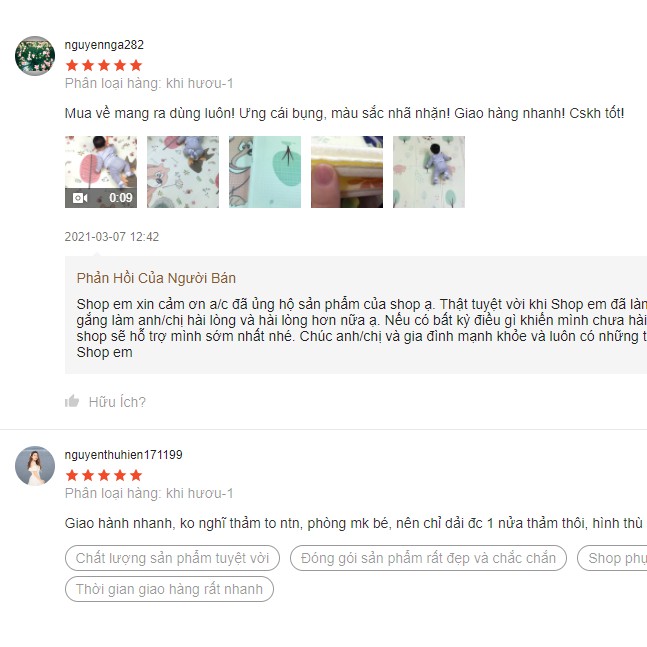Click nguyennga282's profile avatar
Screen dimensions: 647x647
click(35, 56)
